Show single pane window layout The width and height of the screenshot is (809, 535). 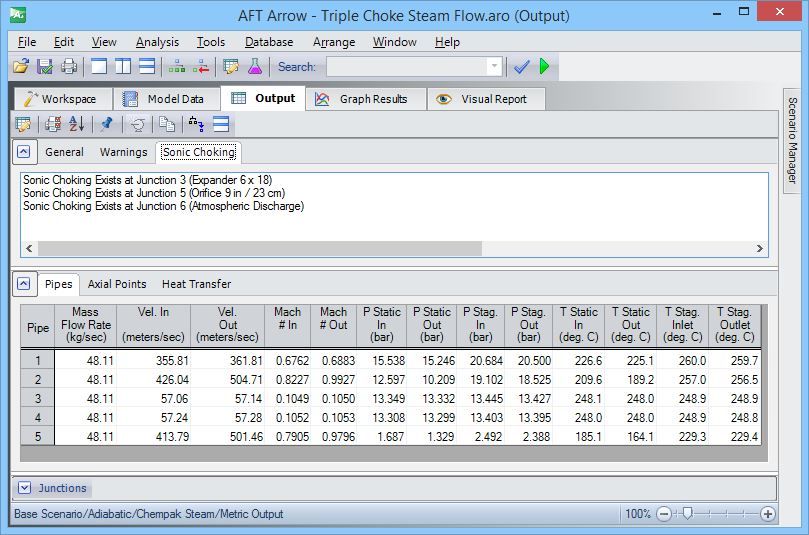click(x=99, y=66)
